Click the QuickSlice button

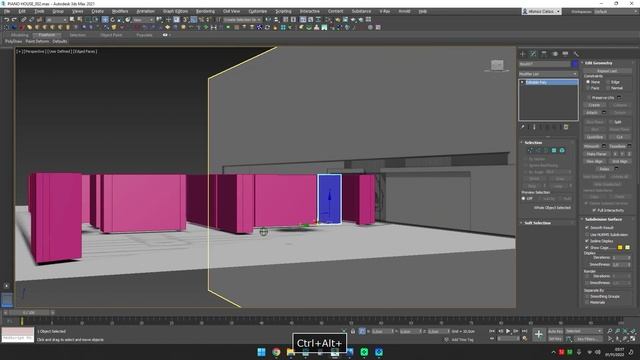pos(595,137)
